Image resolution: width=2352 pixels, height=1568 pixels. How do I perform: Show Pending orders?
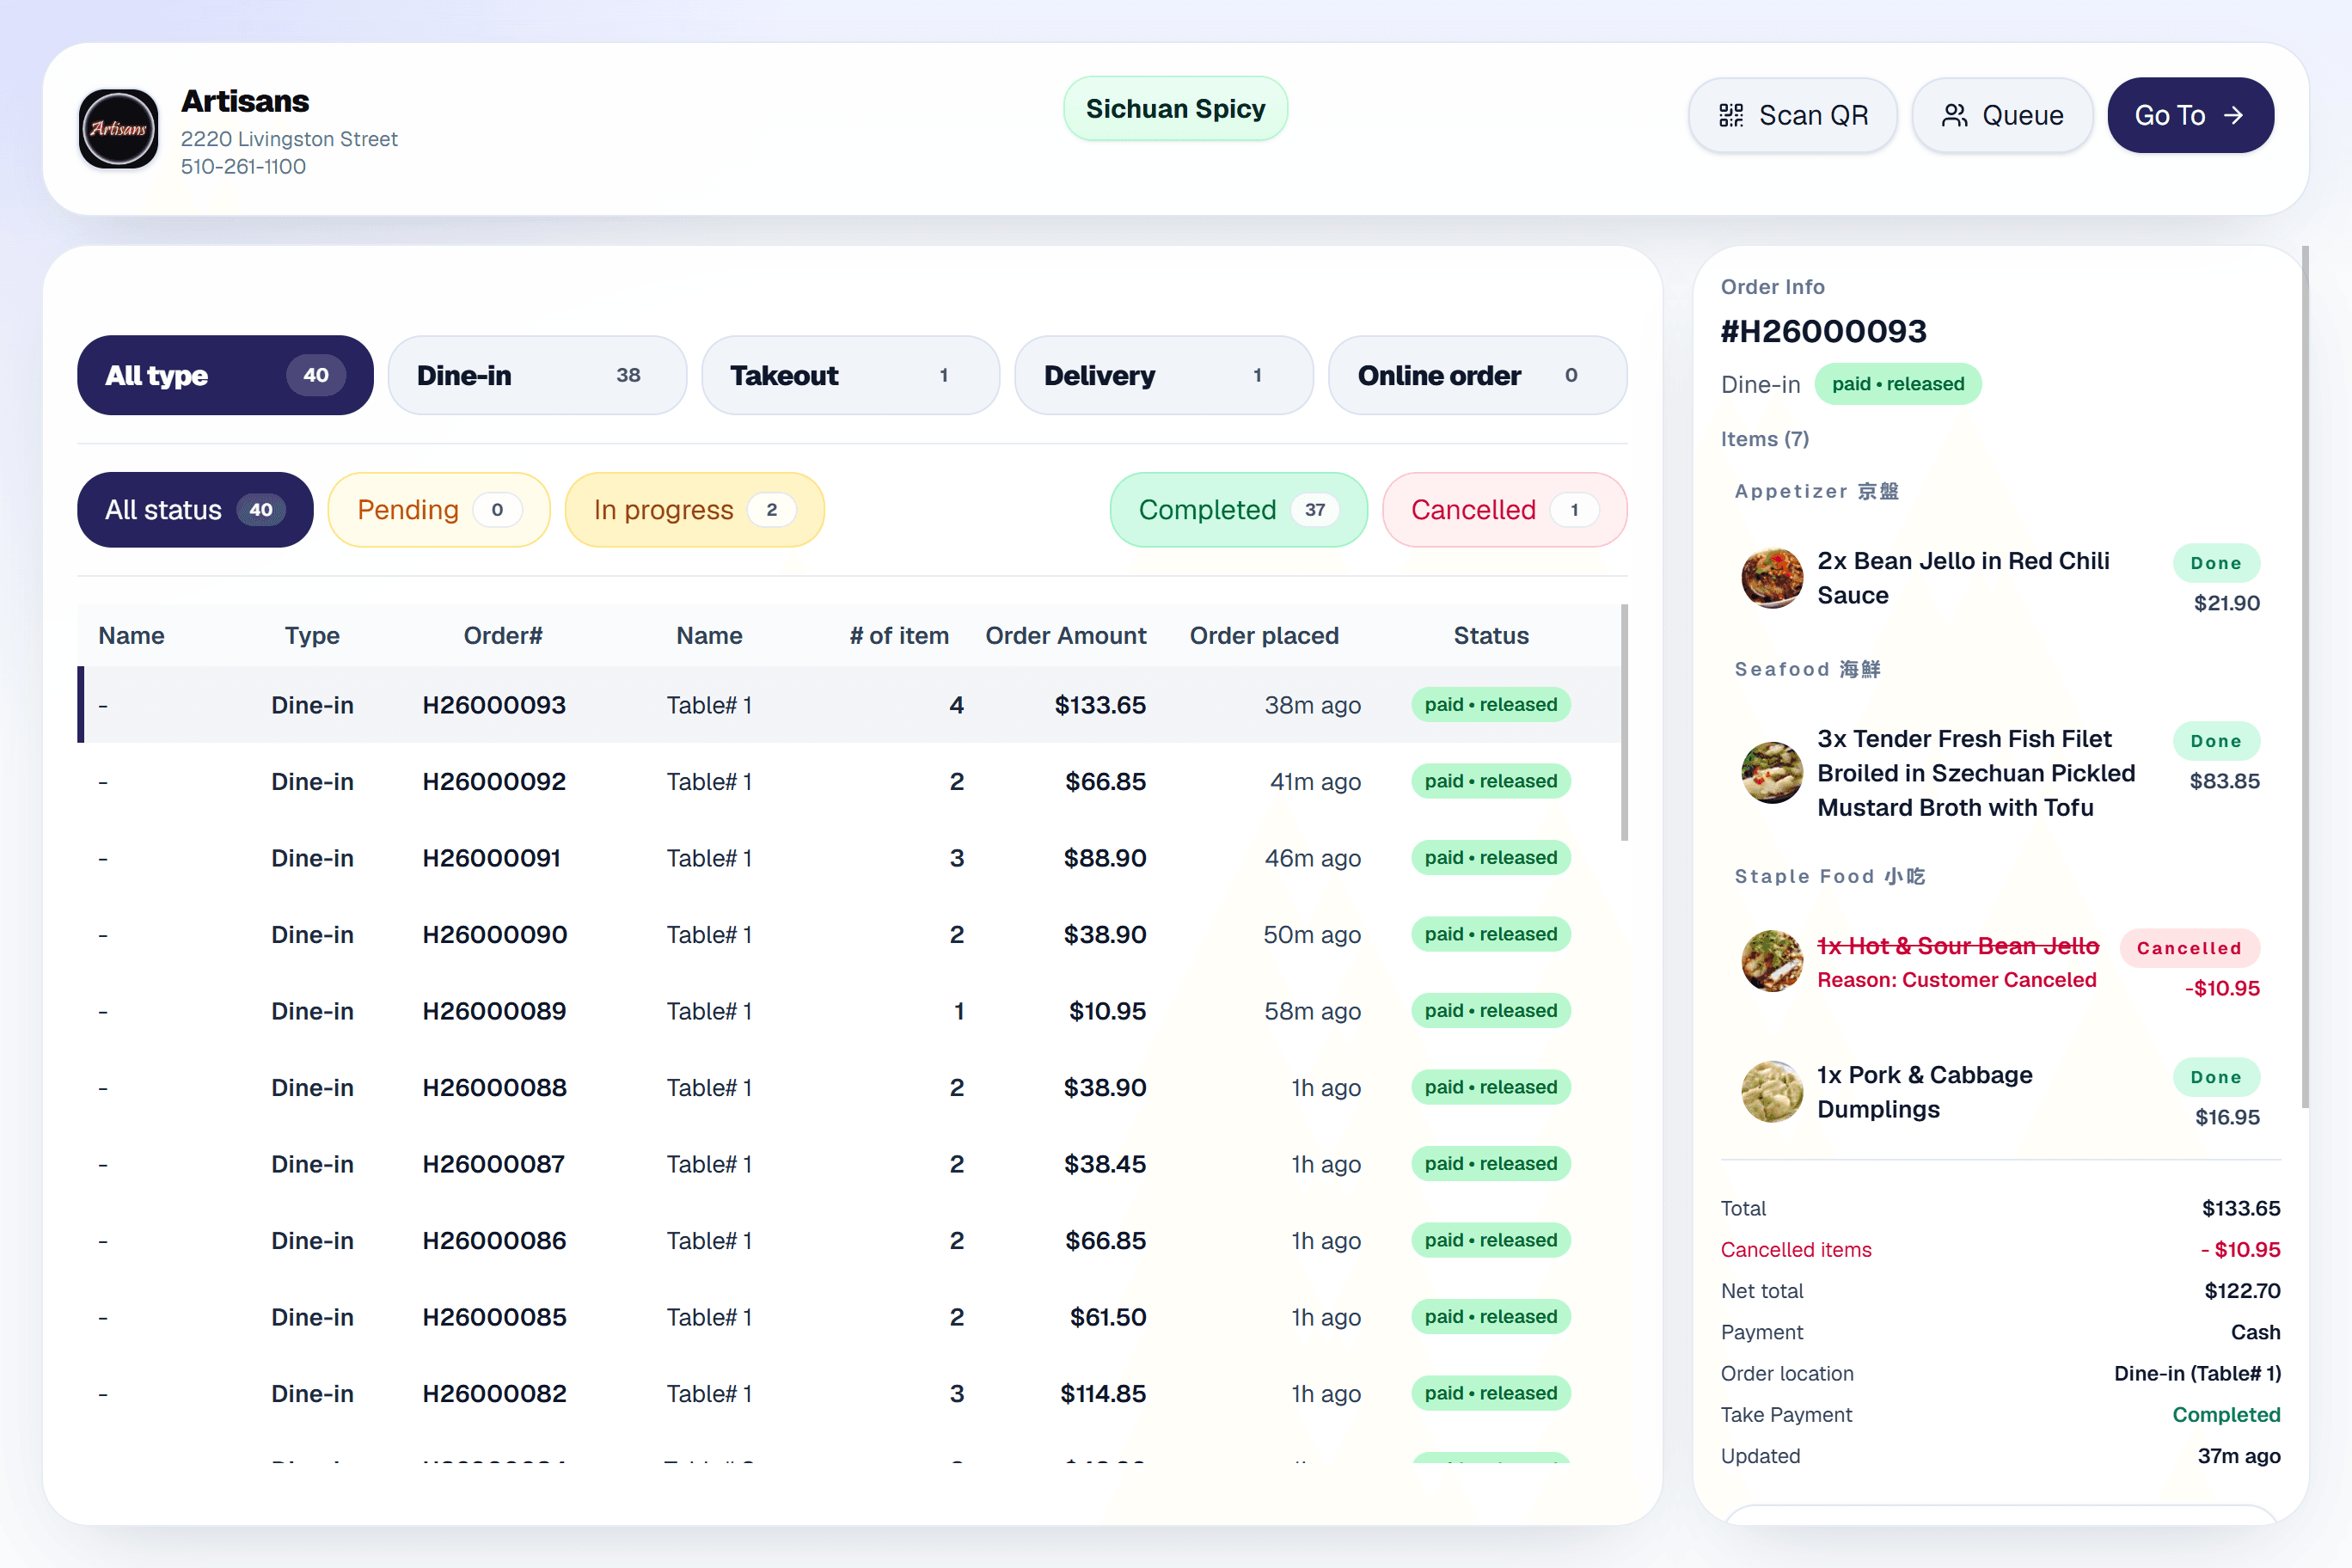[439, 510]
